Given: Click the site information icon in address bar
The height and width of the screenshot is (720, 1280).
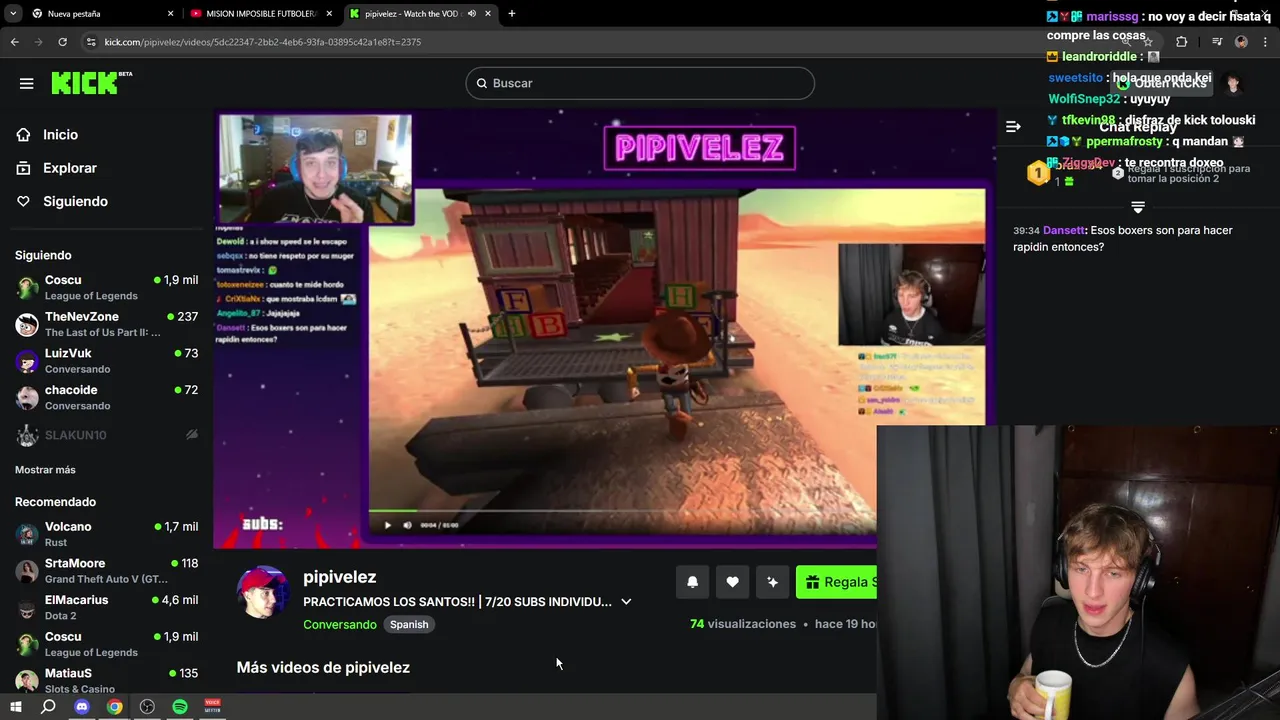Looking at the screenshot, I should click(x=91, y=42).
